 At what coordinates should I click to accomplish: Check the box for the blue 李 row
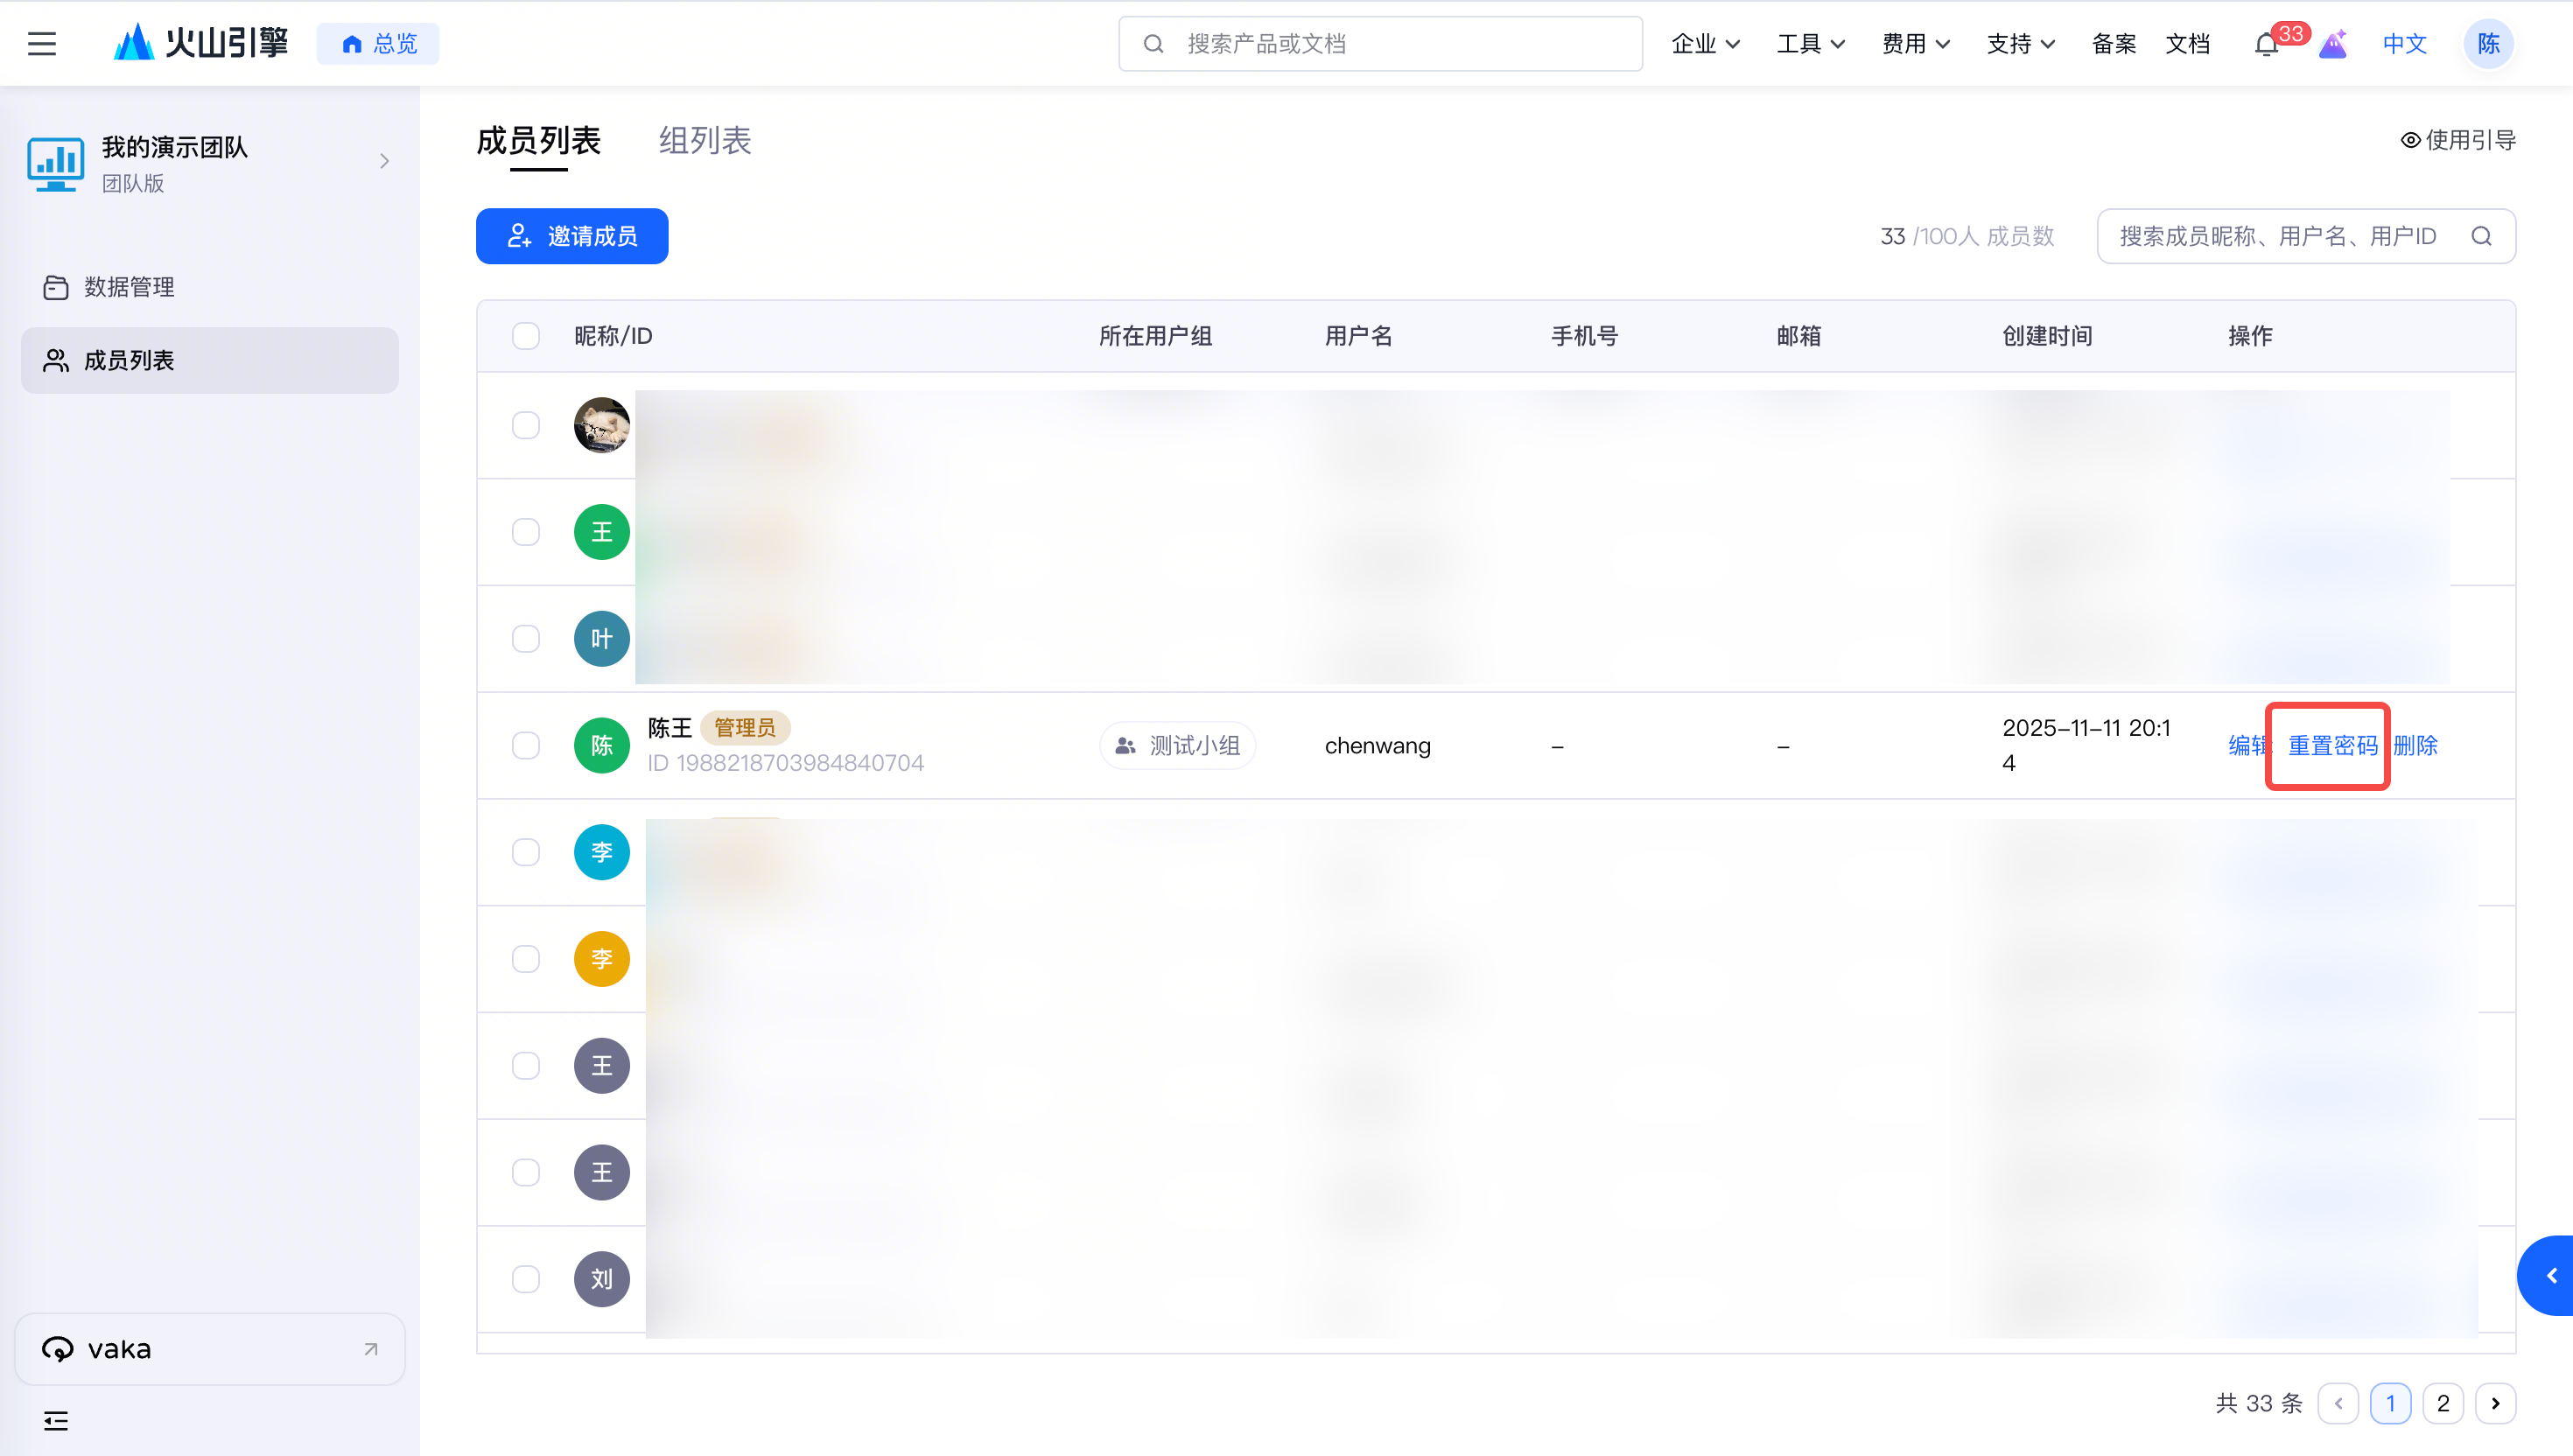526,852
